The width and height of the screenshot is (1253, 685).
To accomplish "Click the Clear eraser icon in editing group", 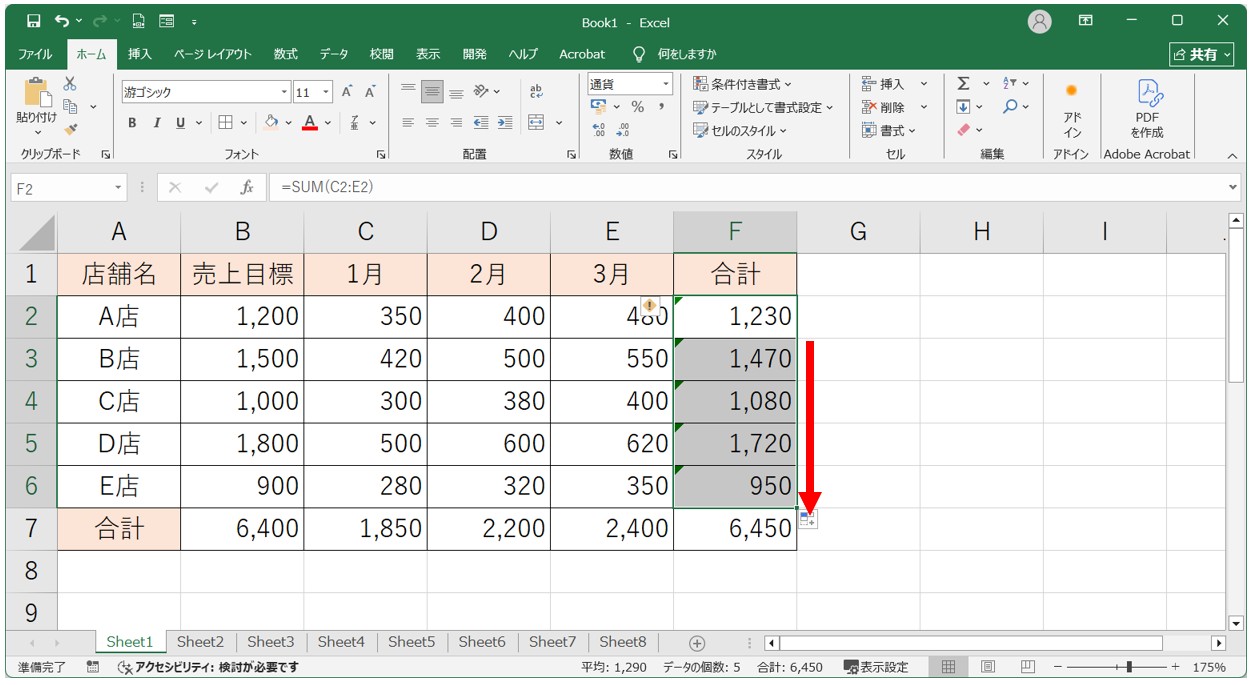I will pos(963,130).
